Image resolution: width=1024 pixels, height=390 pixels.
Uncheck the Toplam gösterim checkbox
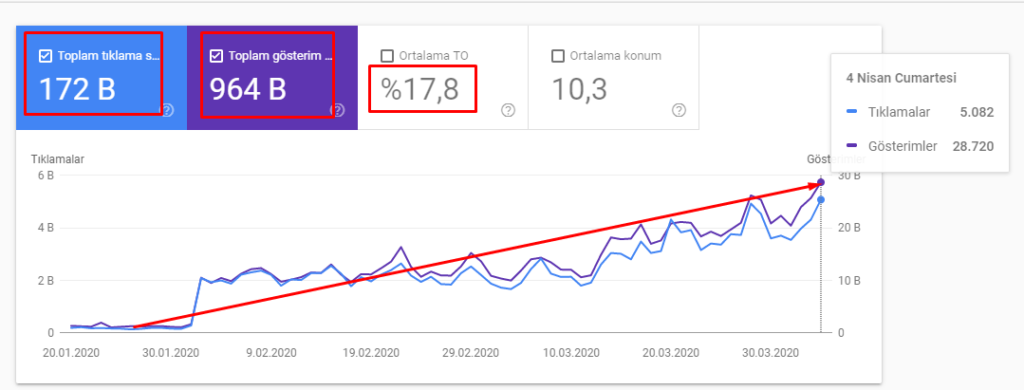coord(216,56)
